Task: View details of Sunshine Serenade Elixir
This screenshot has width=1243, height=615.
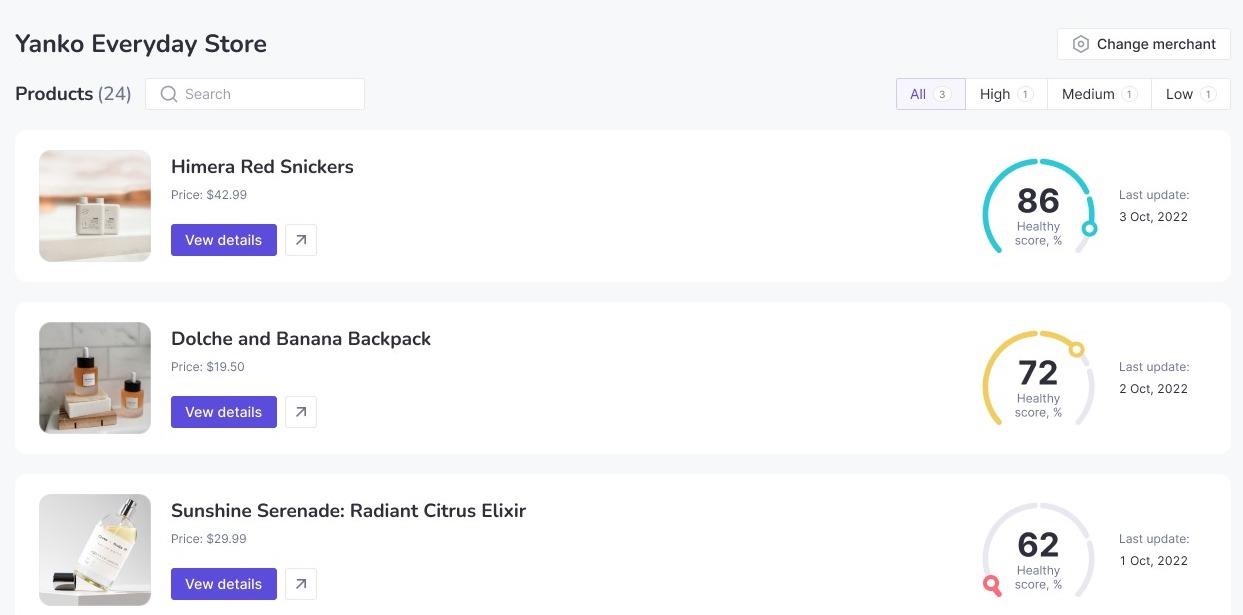Action: point(223,584)
